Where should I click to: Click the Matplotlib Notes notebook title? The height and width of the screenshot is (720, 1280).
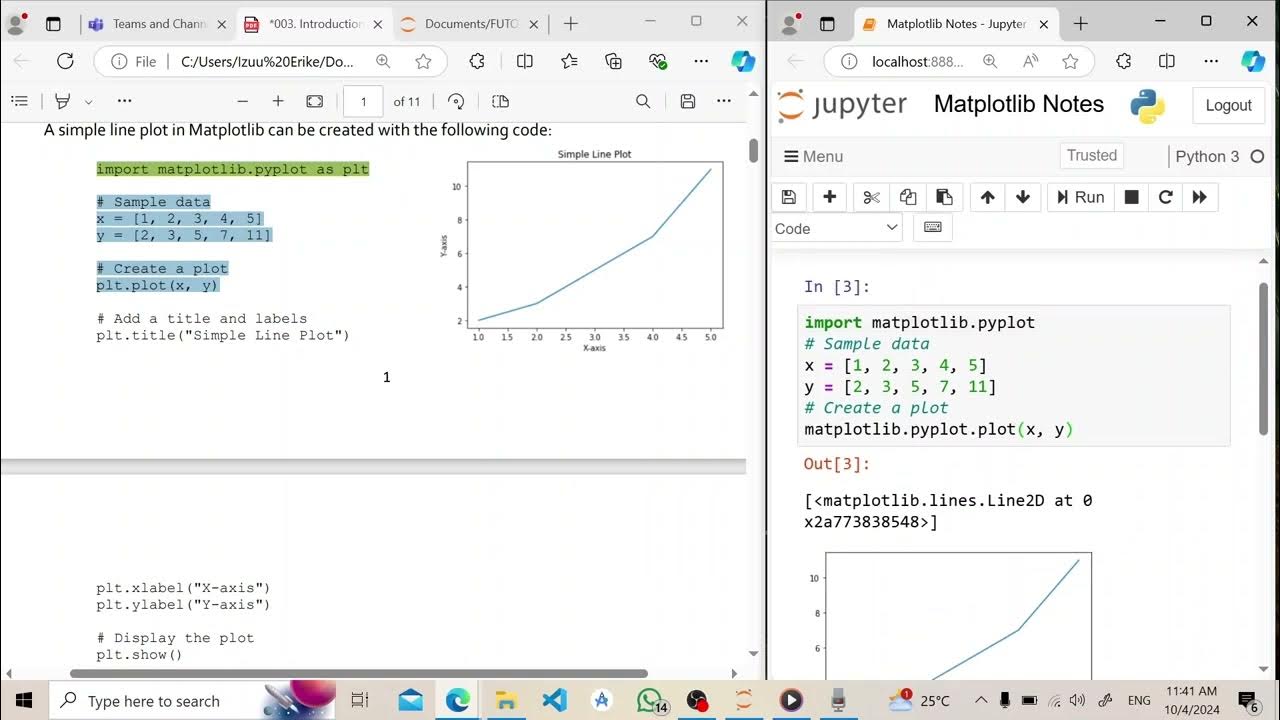(1018, 104)
